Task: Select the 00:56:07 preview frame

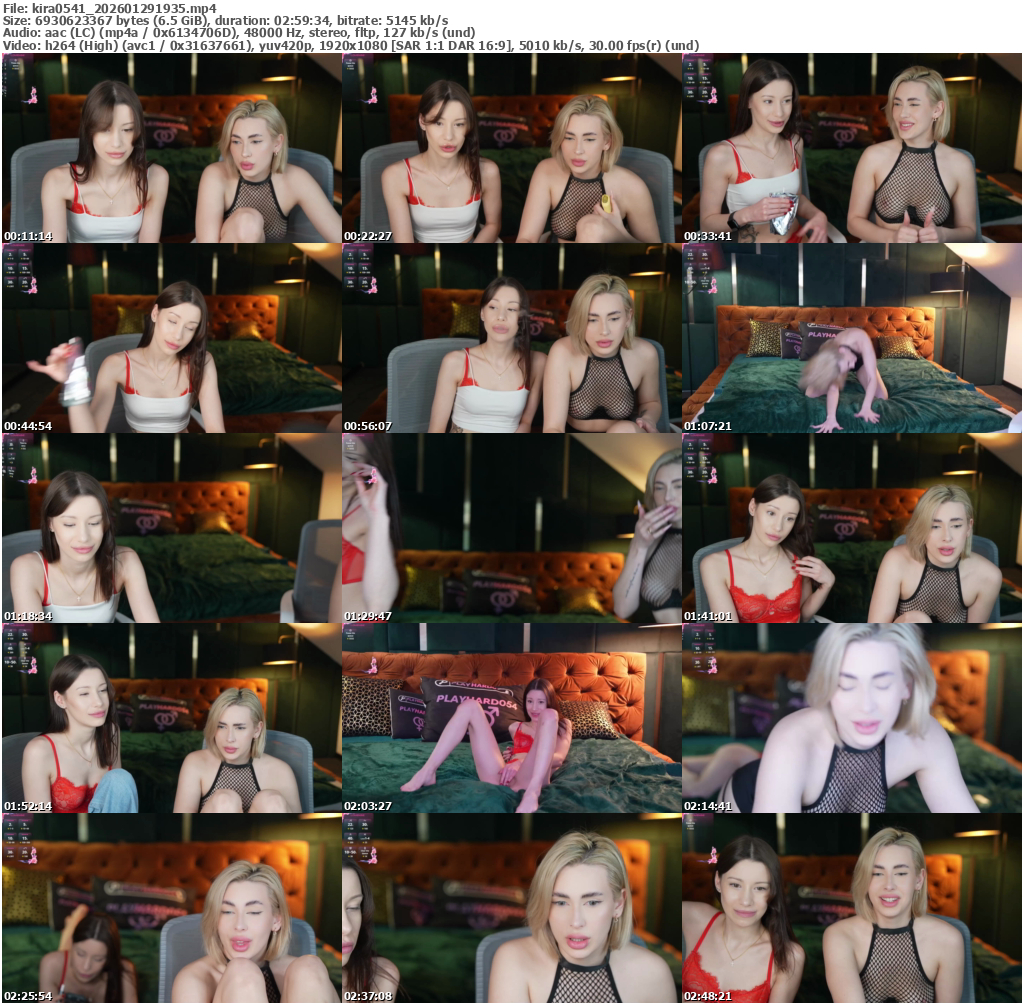Action: point(511,338)
